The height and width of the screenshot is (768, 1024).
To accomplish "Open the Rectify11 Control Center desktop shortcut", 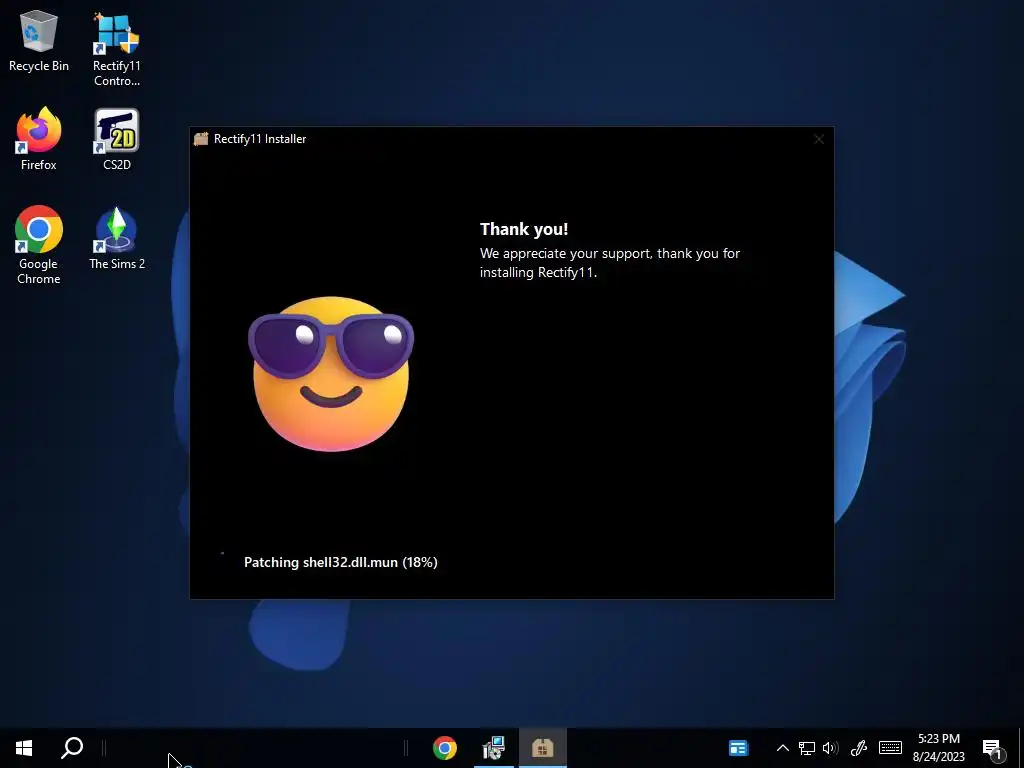I will click(x=117, y=49).
